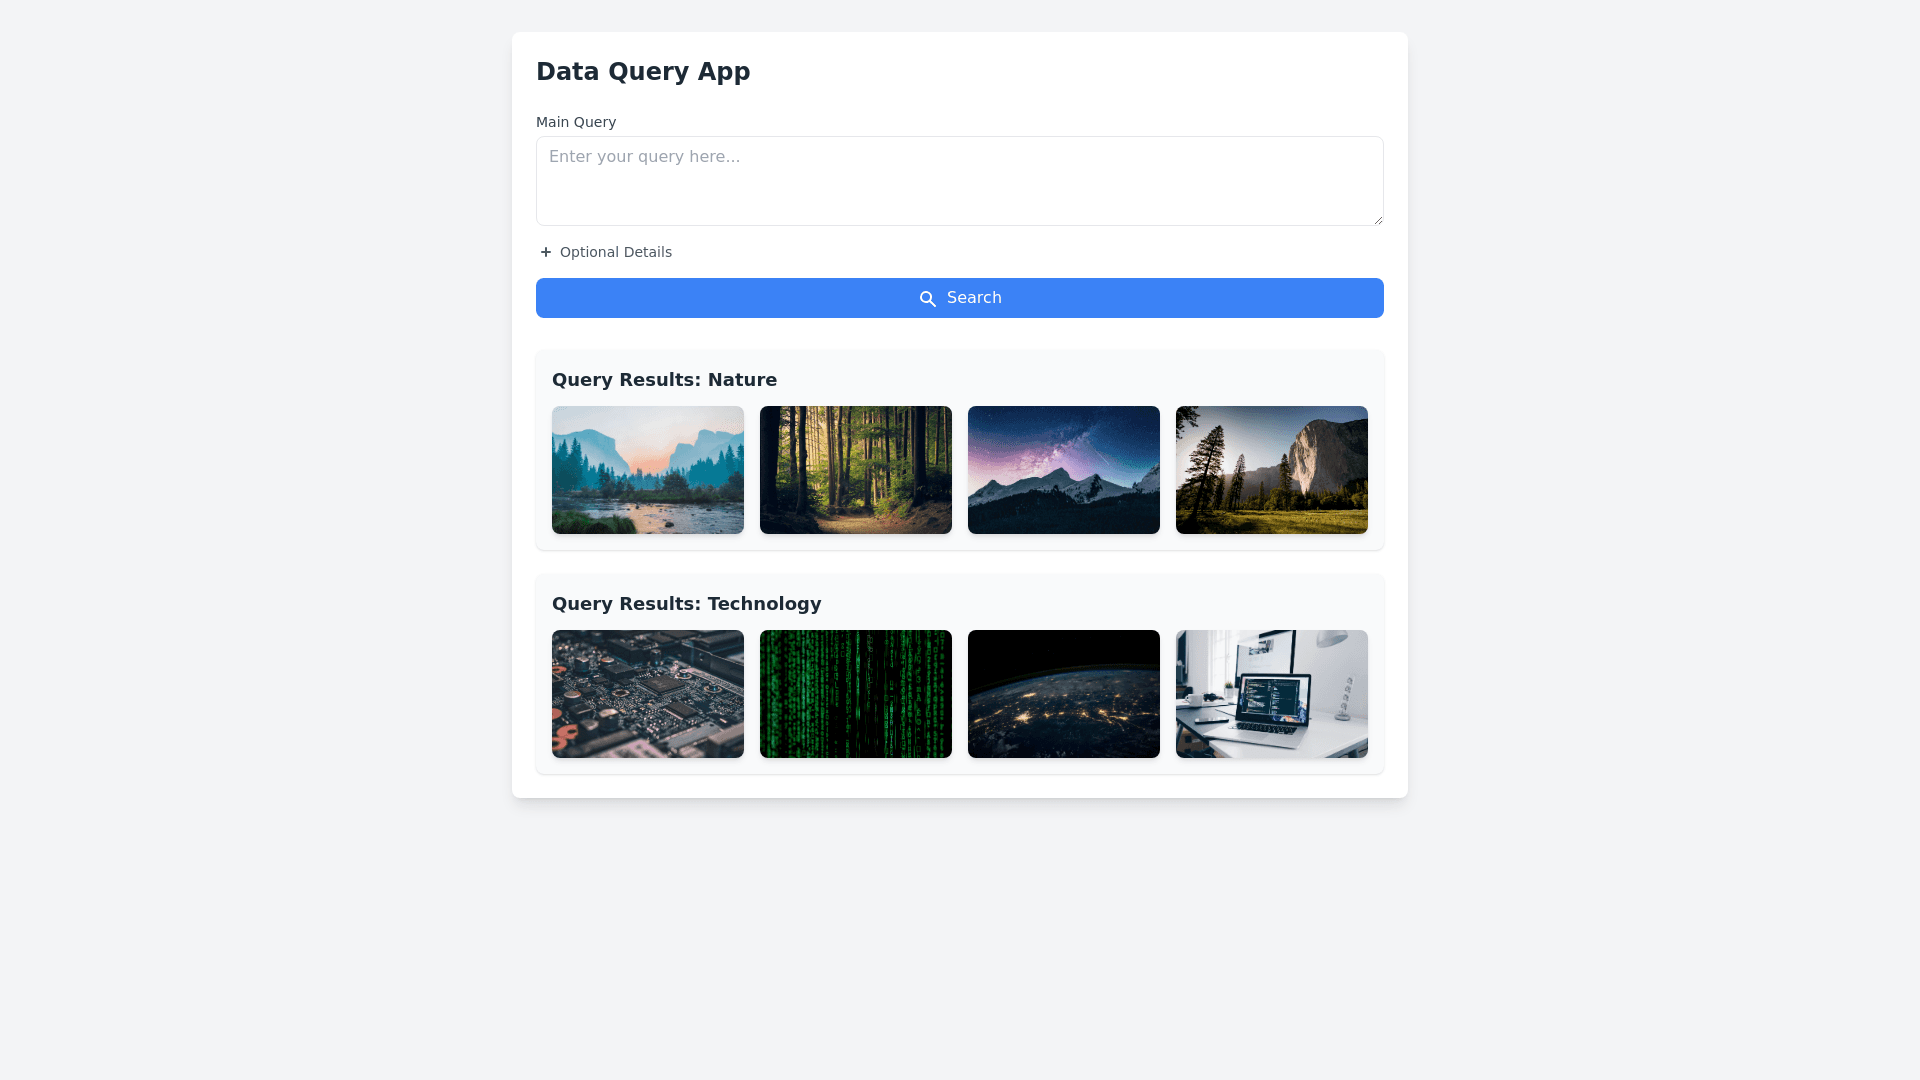1920x1080 pixels.
Task: Click the magnifying glass icon in Search button
Action: [928, 299]
